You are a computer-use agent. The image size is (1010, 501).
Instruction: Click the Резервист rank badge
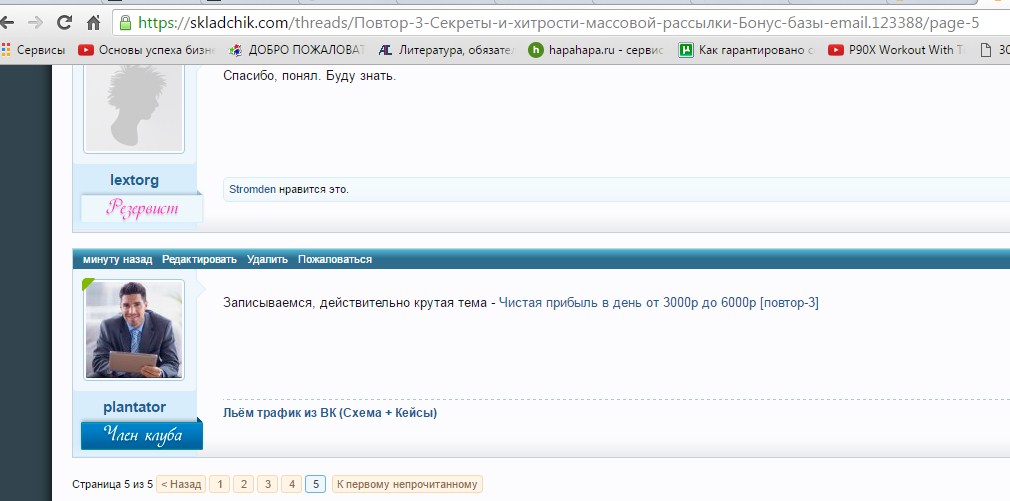(x=142, y=208)
